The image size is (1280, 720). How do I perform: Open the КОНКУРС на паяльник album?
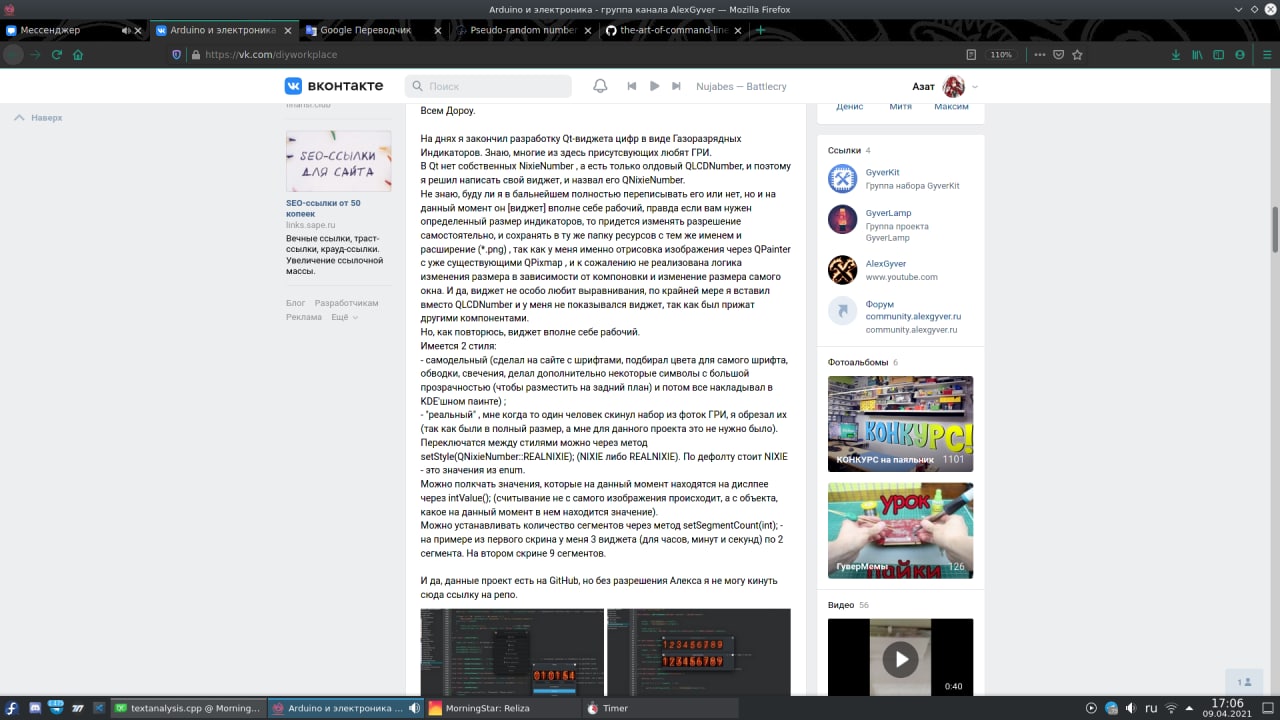point(900,424)
